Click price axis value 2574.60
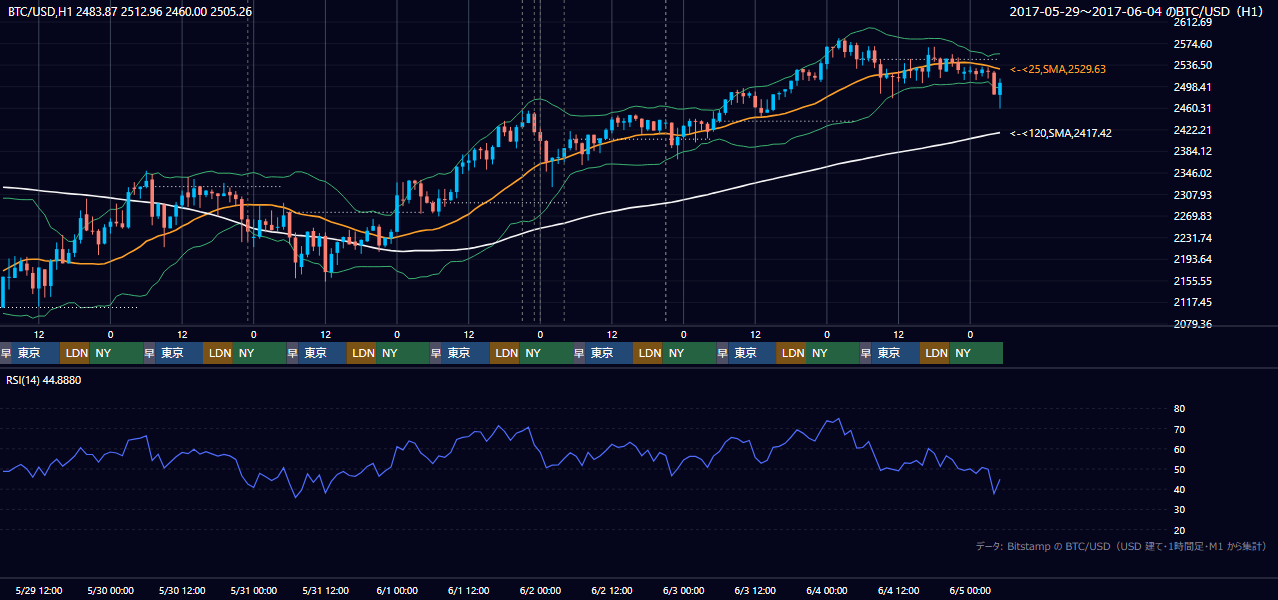The height and width of the screenshot is (600, 1278). pos(1192,44)
